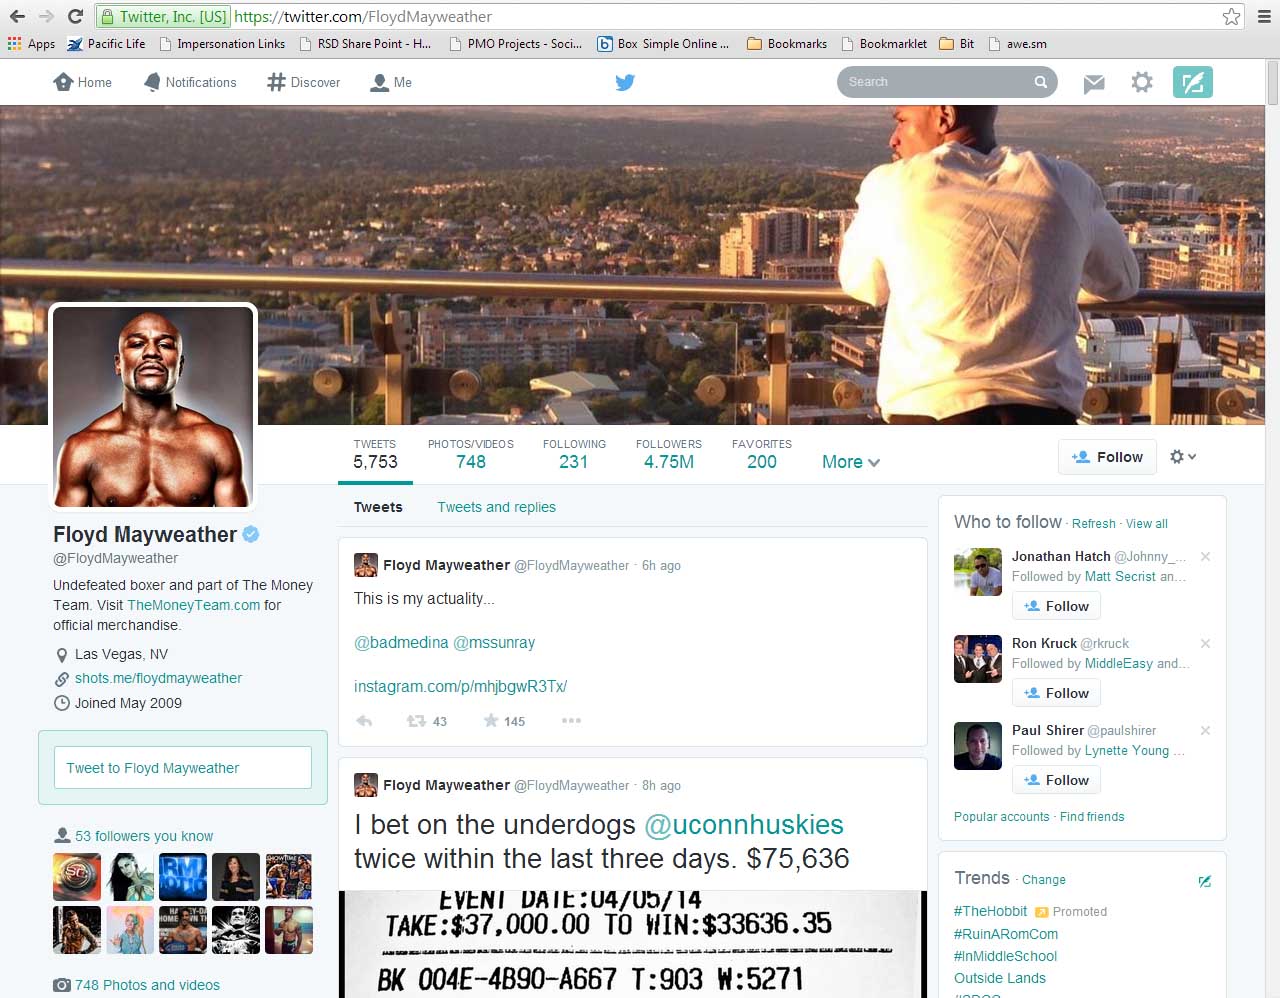Click compose icon in Trends panel
The image size is (1280, 998).
click(1204, 881)
